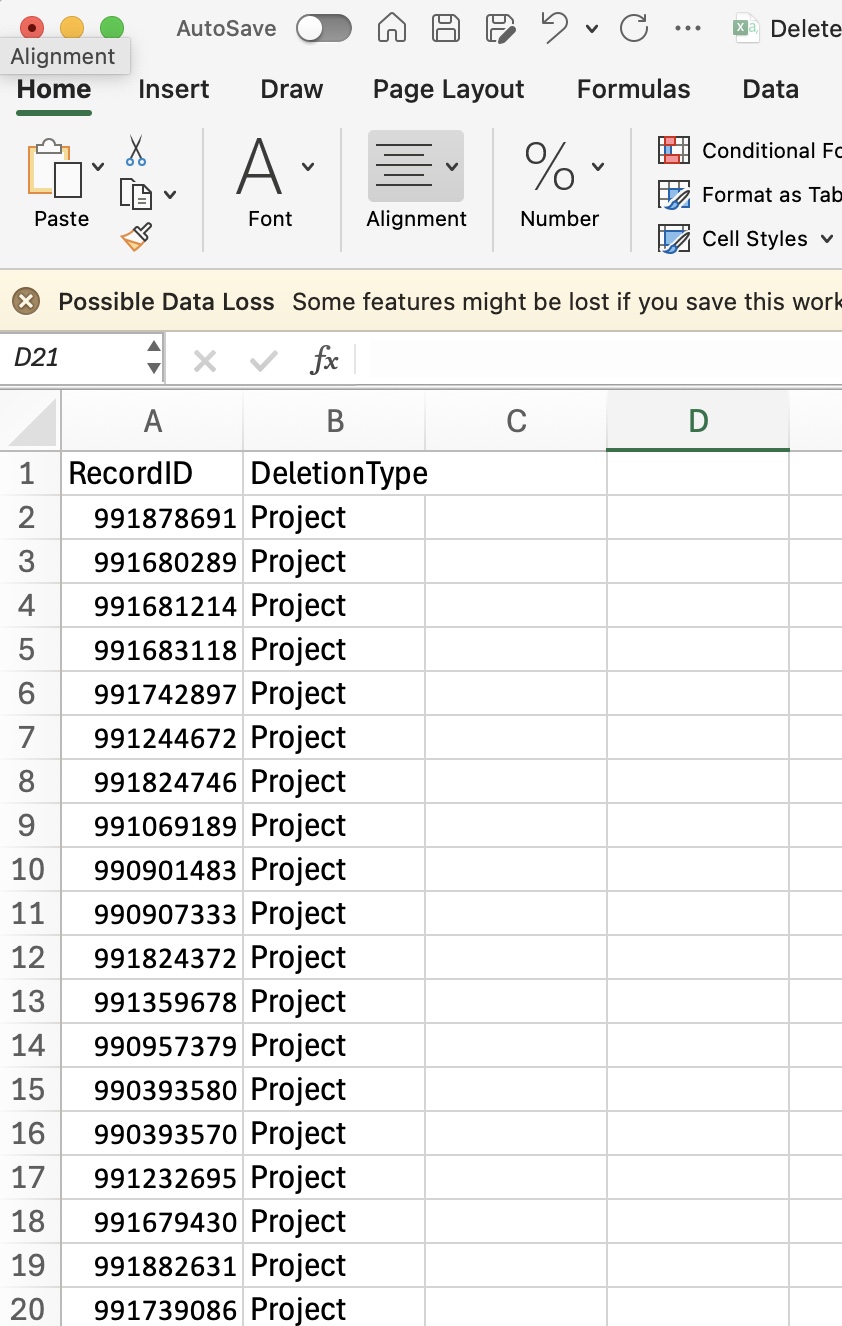Viewport: 842px width, 1326px height.
Task: Click the Save floppy disk icon
Action: click(x=446, y=28)
